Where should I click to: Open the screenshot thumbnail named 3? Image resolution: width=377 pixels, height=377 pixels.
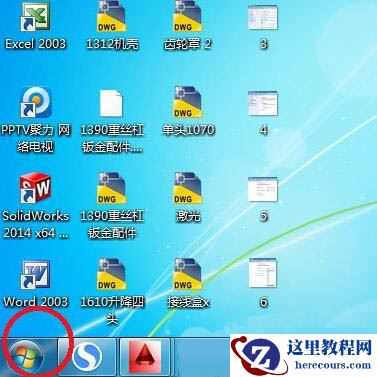click(x=263, y=18)
